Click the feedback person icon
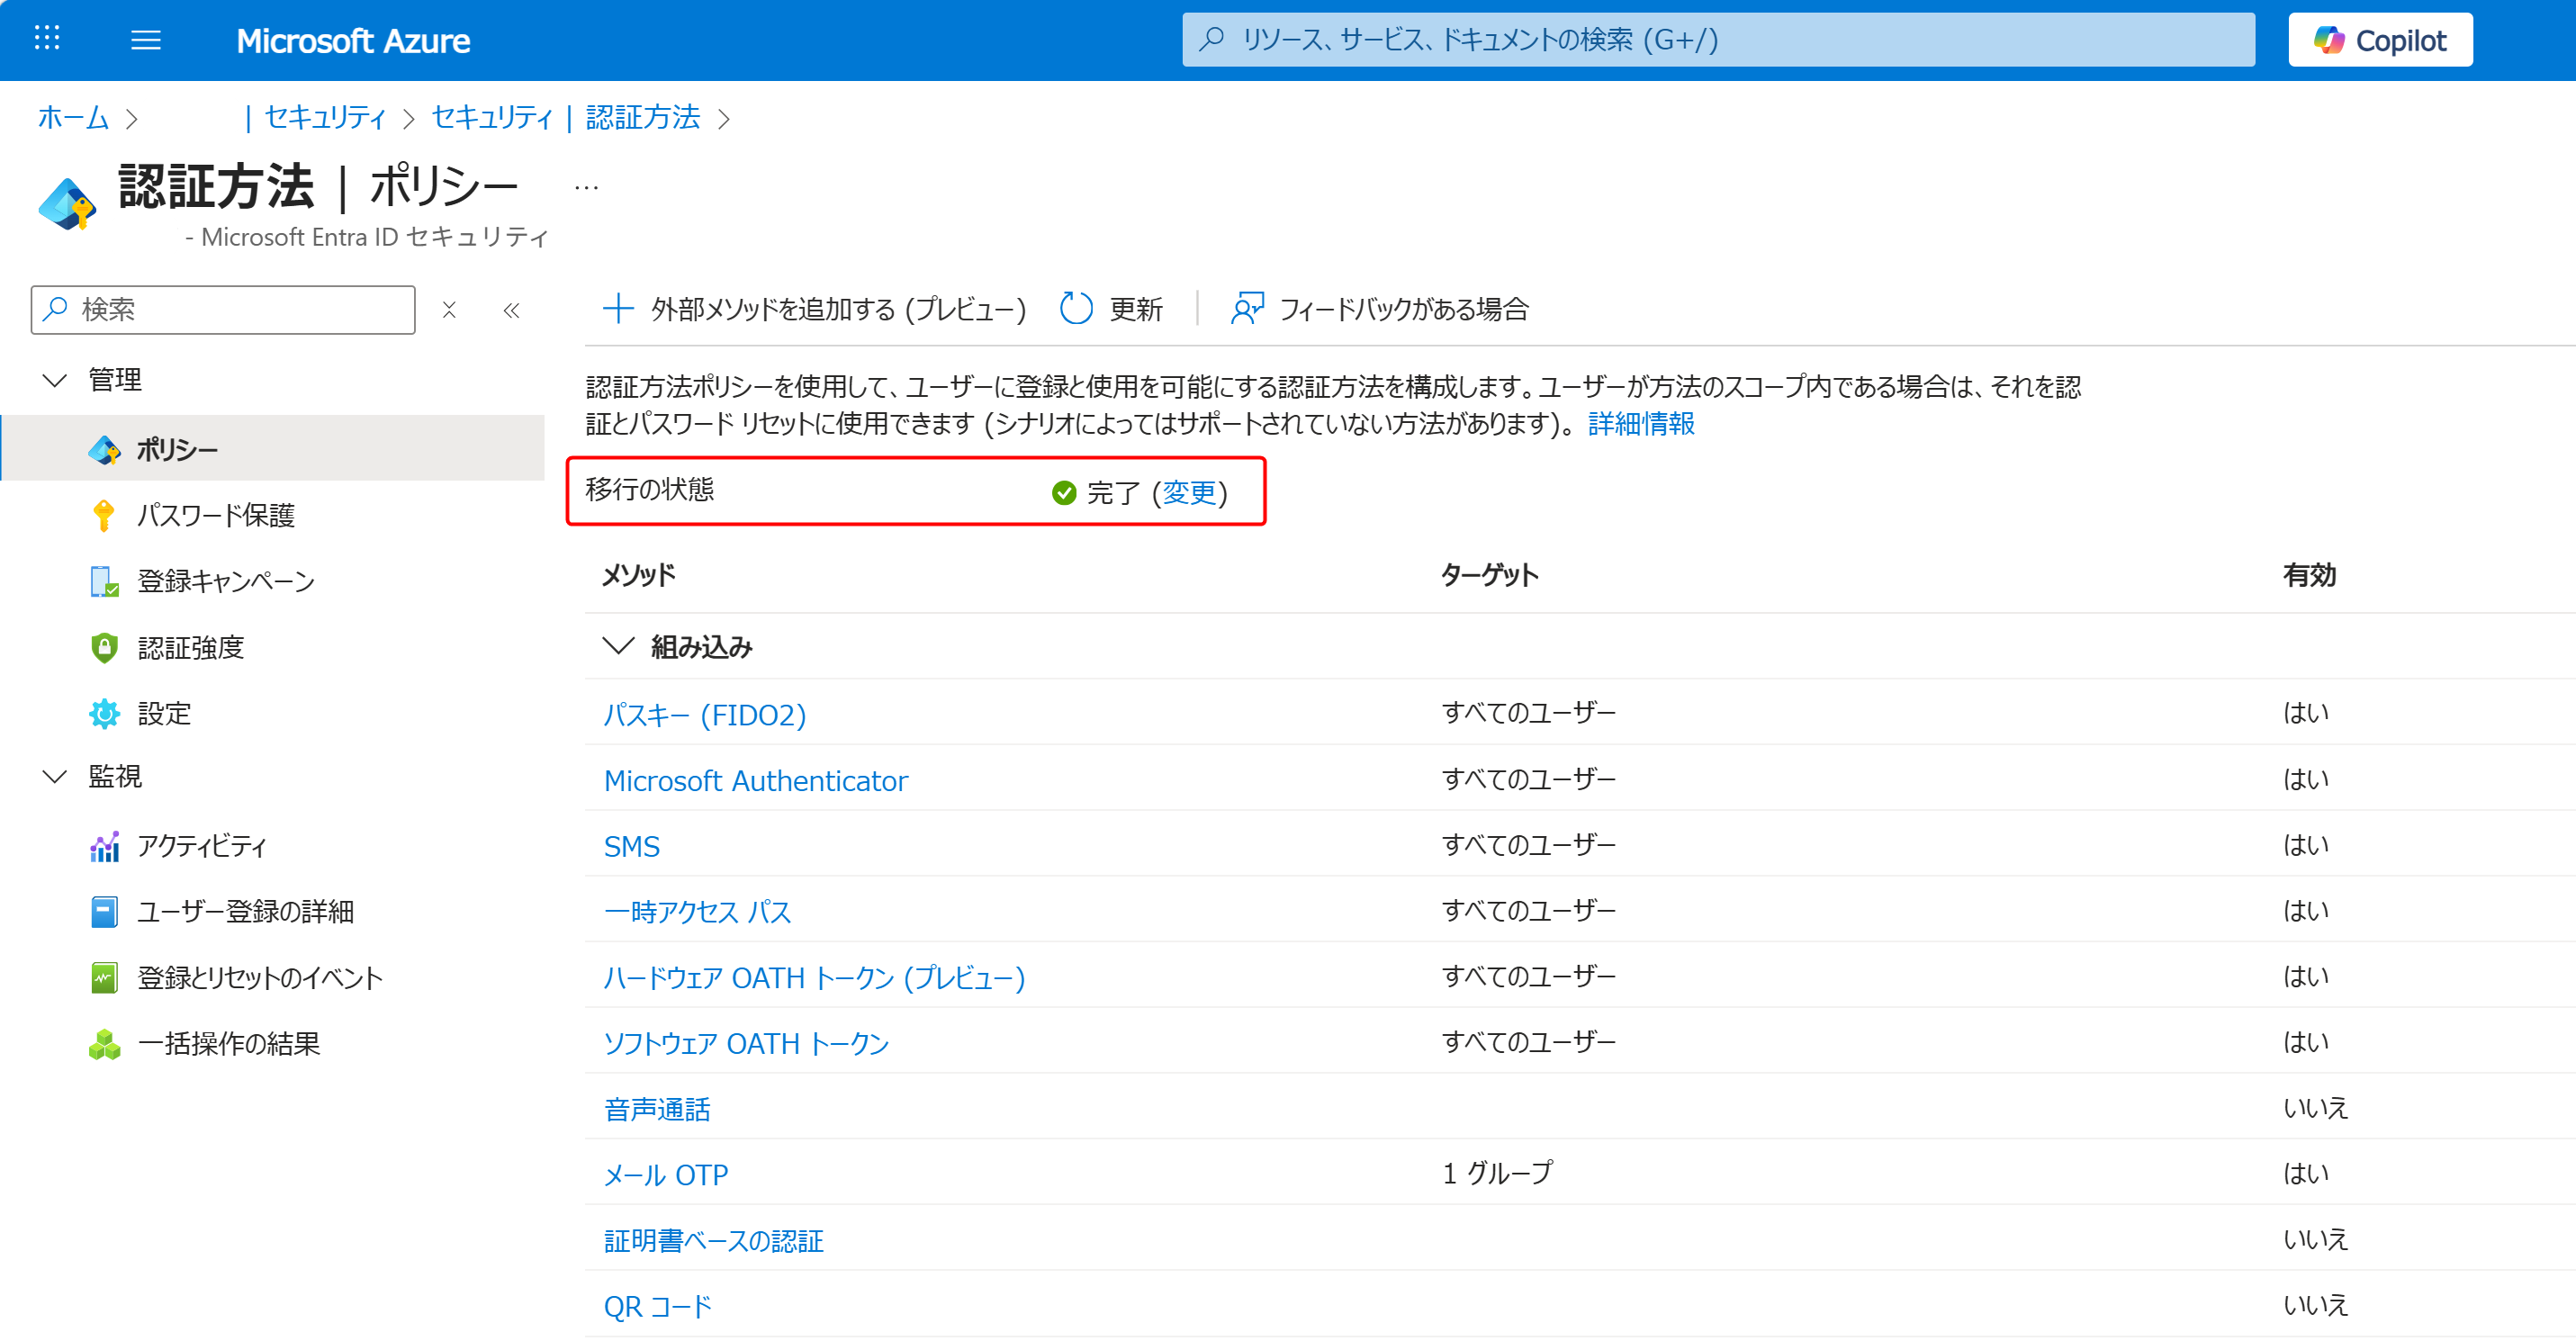Screen dimensions: 2576x1341 1246,309
